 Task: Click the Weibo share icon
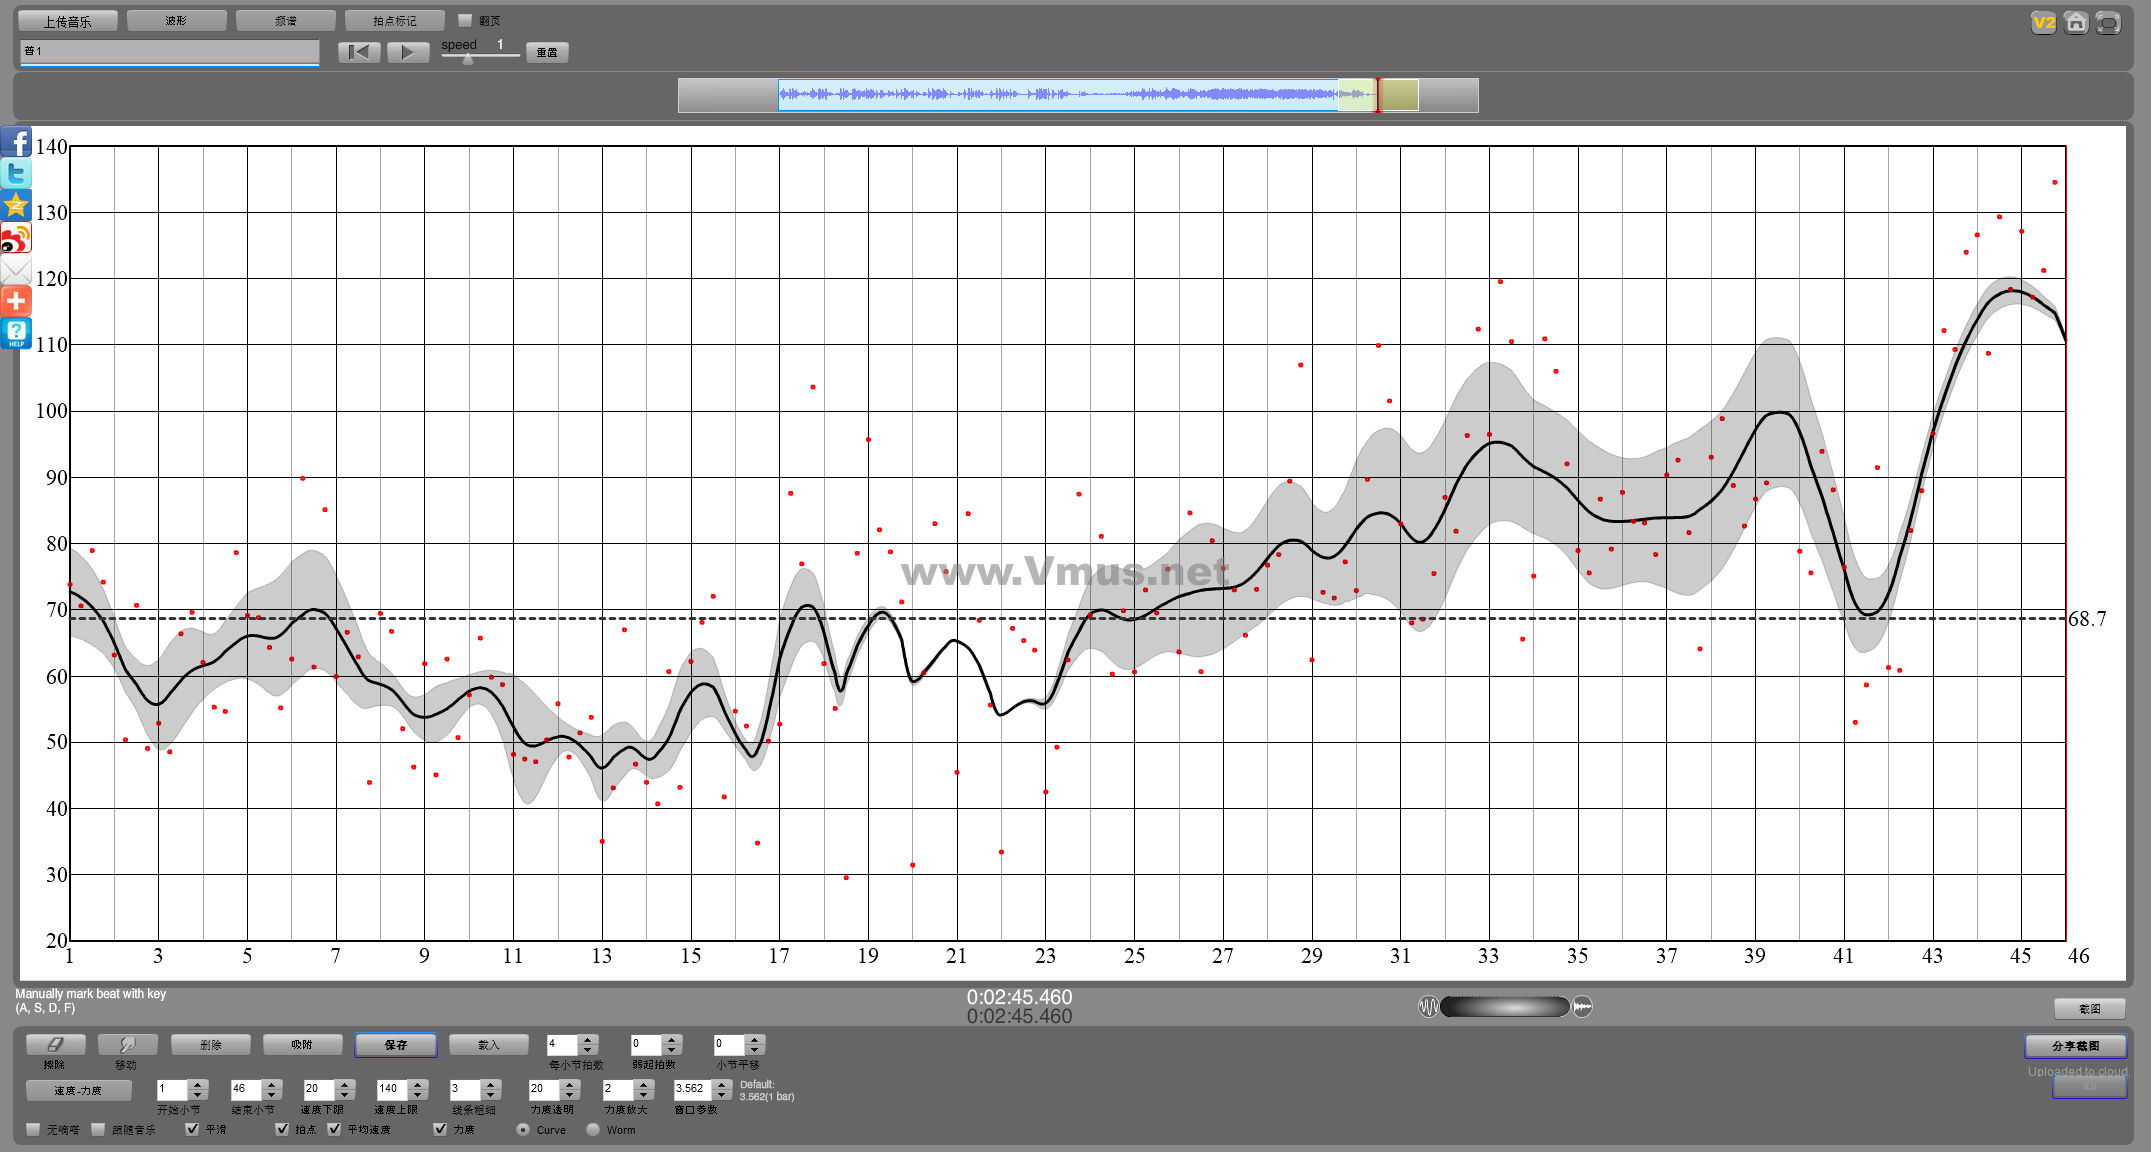(16, 238)
